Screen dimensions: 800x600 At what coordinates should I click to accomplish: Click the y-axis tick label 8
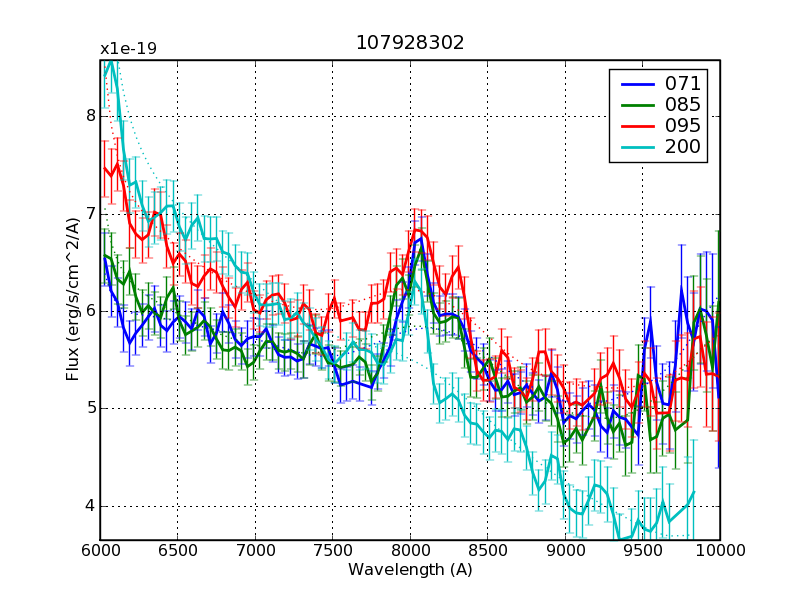tap(89, 115)
